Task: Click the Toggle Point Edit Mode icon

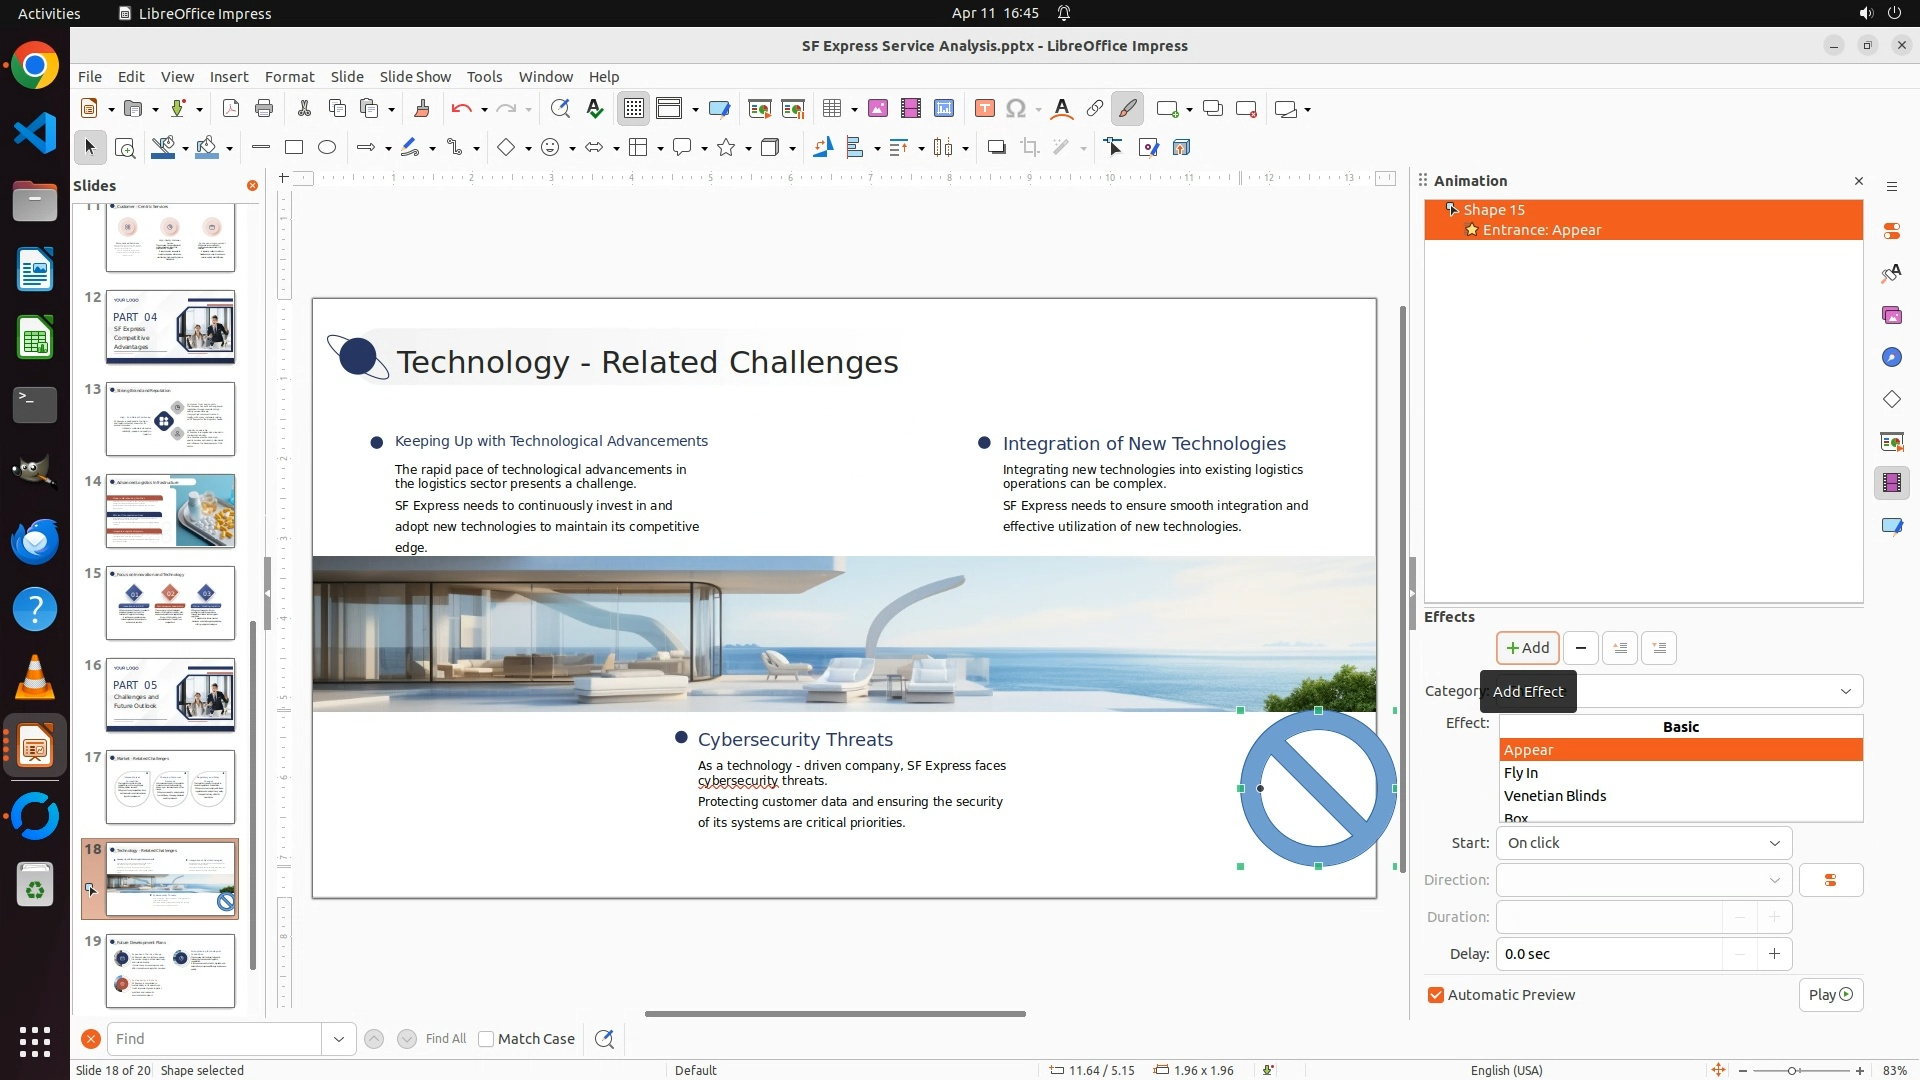Action: pos(1113,148)
